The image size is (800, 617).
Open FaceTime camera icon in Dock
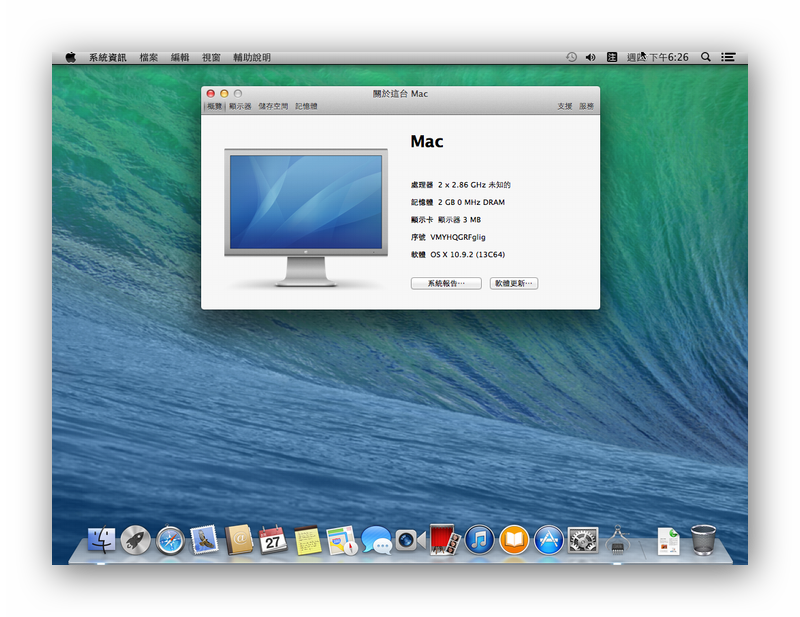pyautogui.click(x=410, y=540)
